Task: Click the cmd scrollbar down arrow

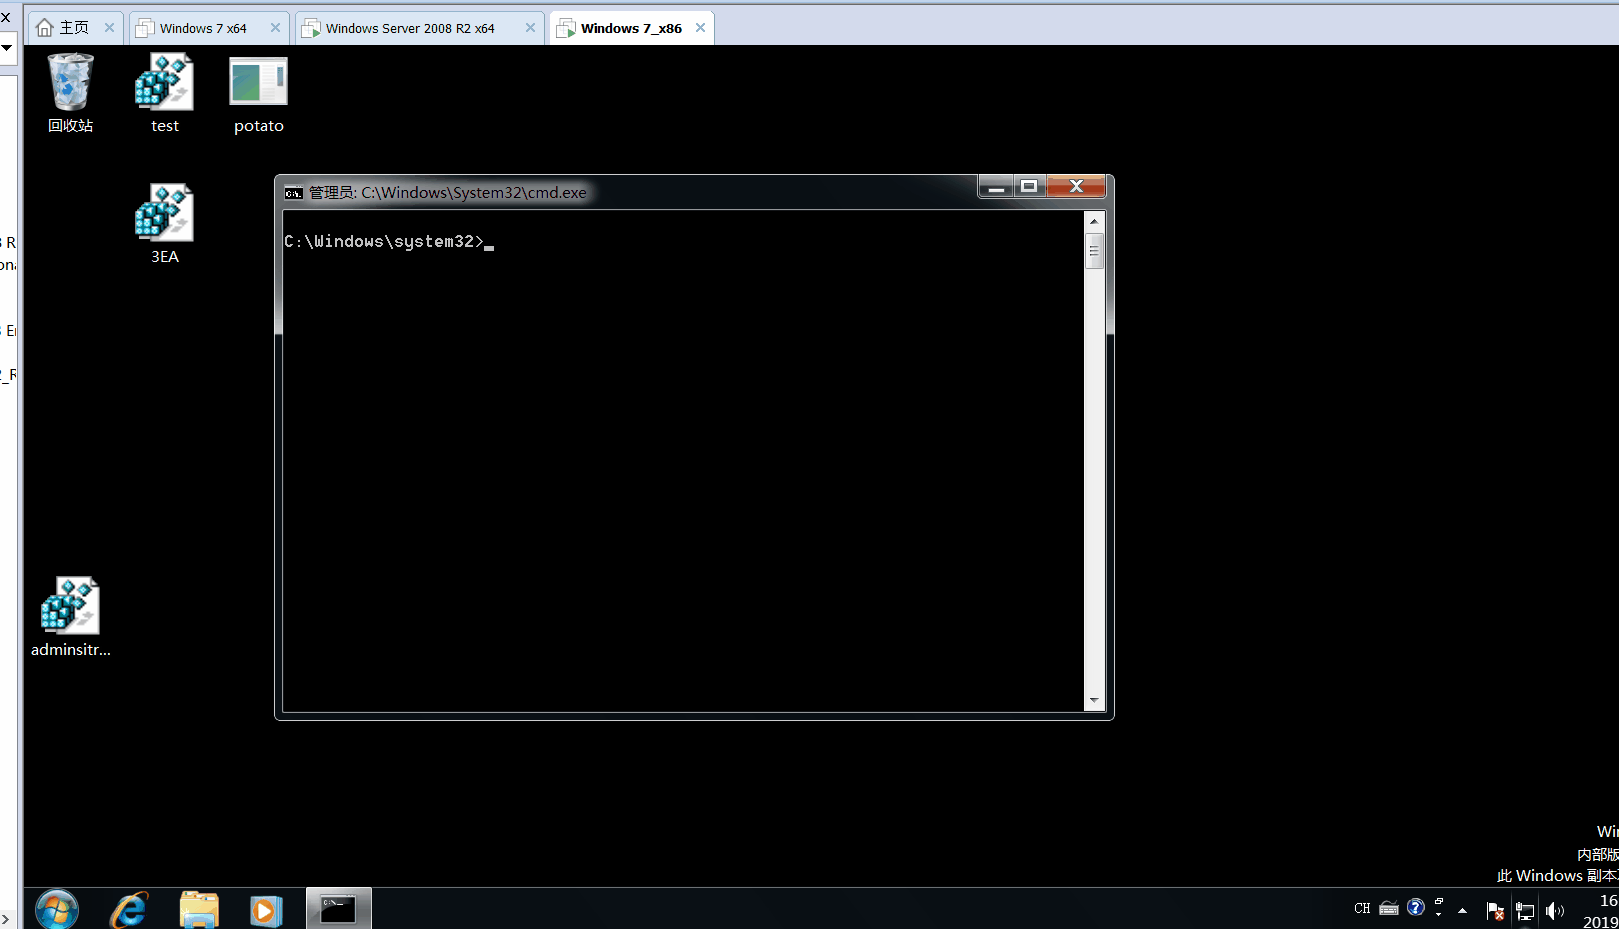Action: pos(1094,700)
